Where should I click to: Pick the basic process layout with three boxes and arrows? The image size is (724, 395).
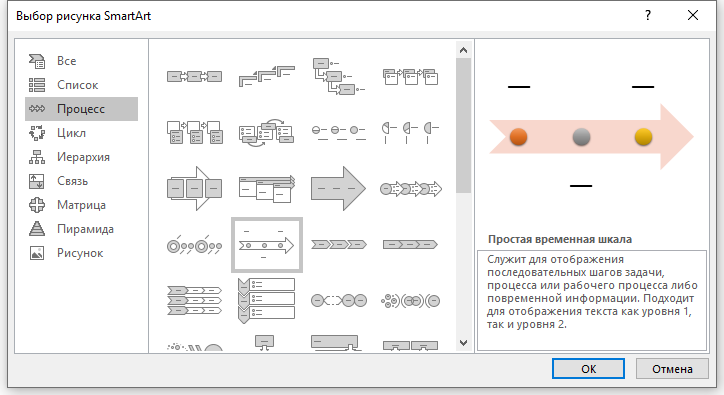pos(194,76)
